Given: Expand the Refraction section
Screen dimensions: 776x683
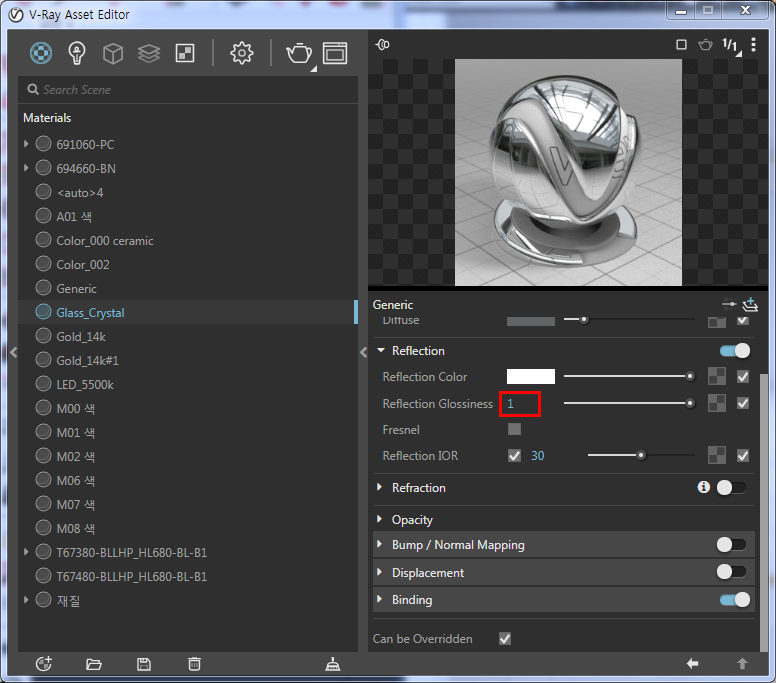Looking at the screenshot, I should [x=380, y=487].
